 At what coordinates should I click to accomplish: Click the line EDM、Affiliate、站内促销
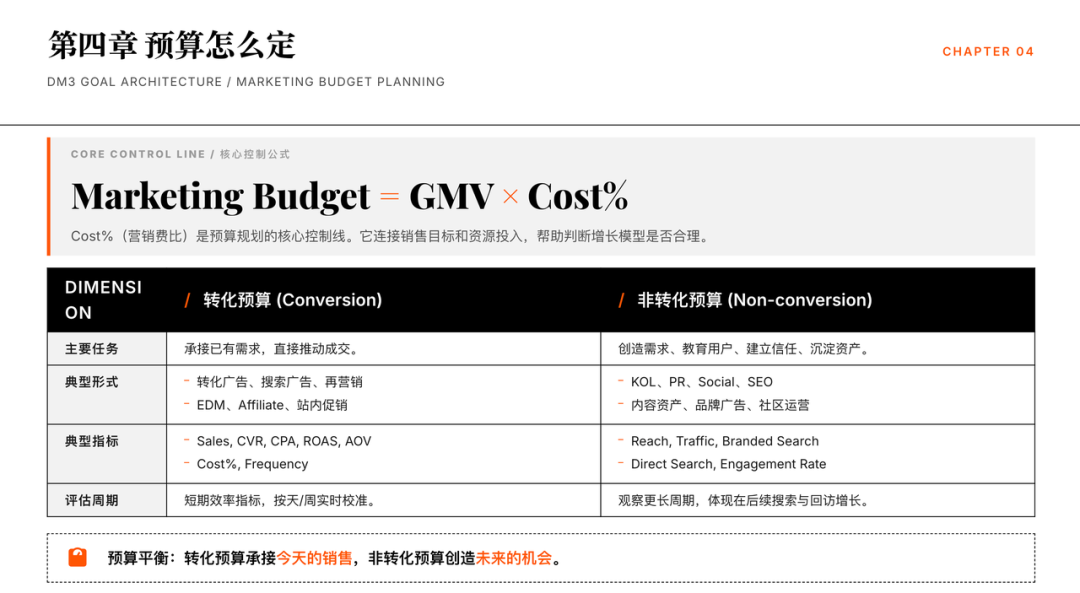click(x=272, y=406)
